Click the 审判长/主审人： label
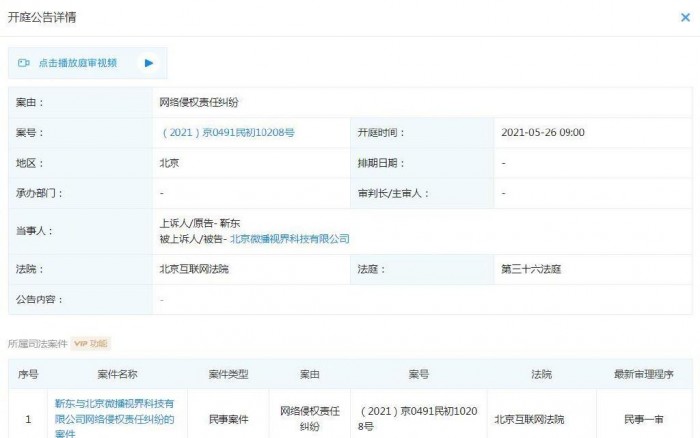 (393, 193)
